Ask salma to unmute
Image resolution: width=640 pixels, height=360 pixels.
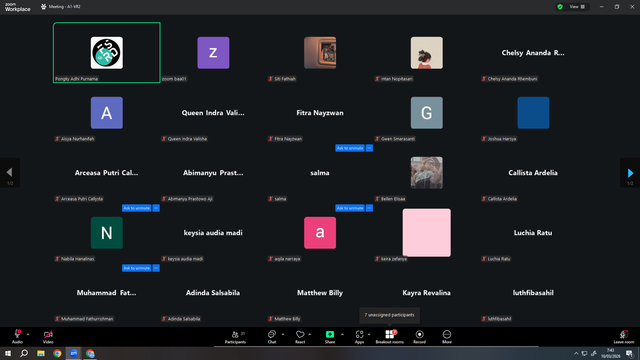pos(350,208)
